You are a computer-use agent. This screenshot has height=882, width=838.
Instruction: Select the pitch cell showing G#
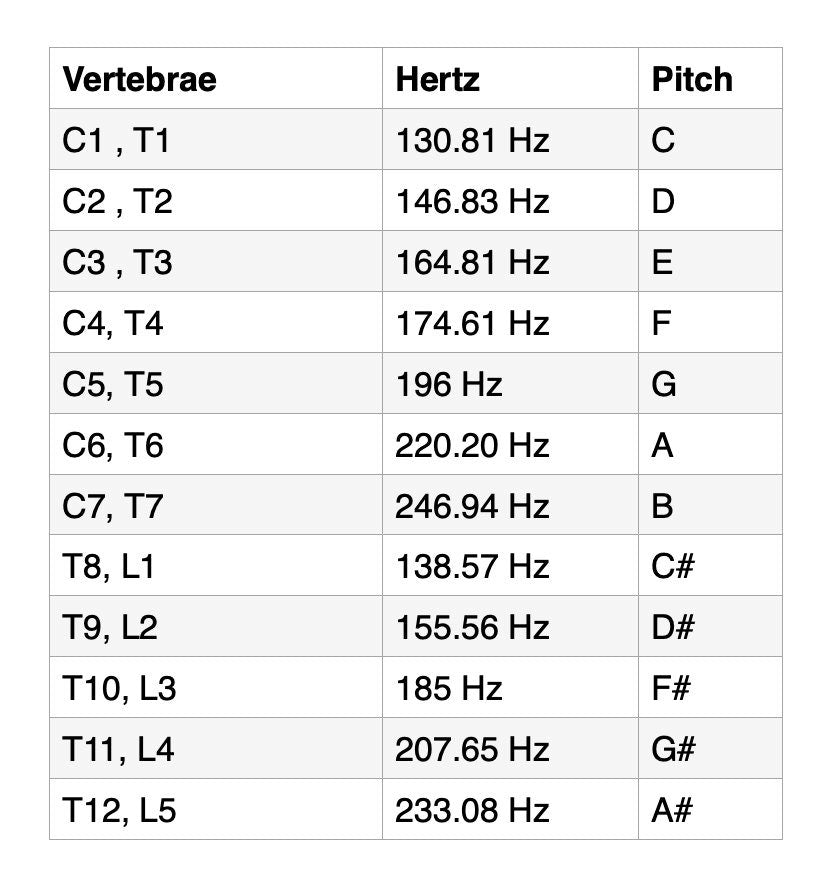tap(710, 748)
